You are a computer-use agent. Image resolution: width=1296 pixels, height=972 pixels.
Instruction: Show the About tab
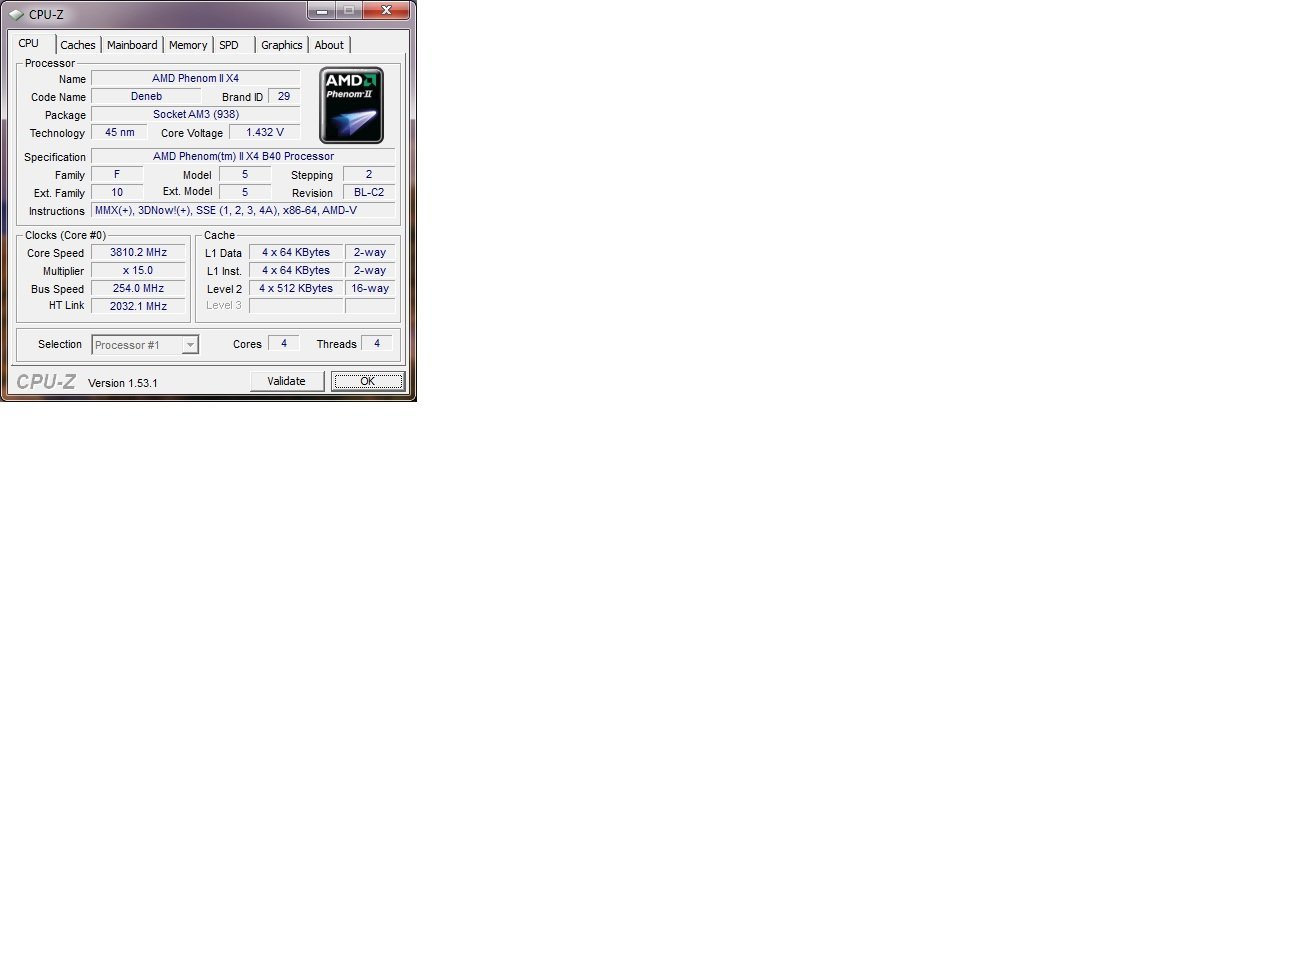pyautogui.click(x=329, y=45)
